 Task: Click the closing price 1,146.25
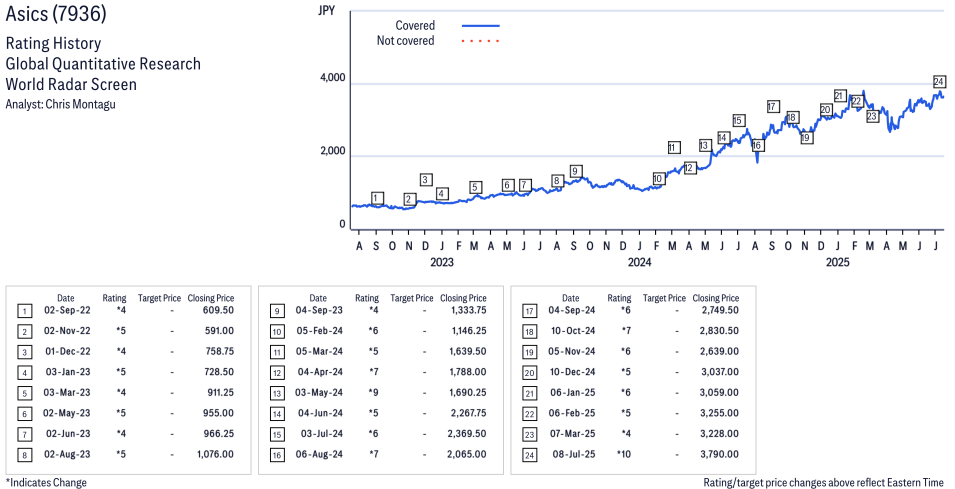click(467, 331)
